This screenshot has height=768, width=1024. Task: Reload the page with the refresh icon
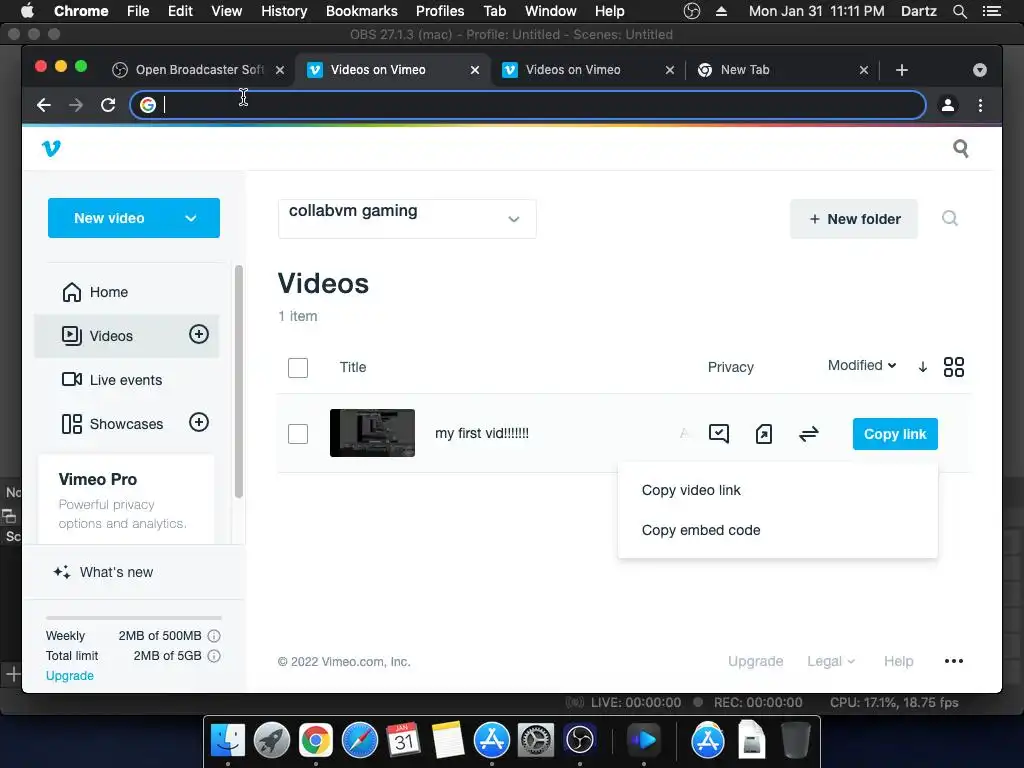pyautogui.click(x=108, y=105)
